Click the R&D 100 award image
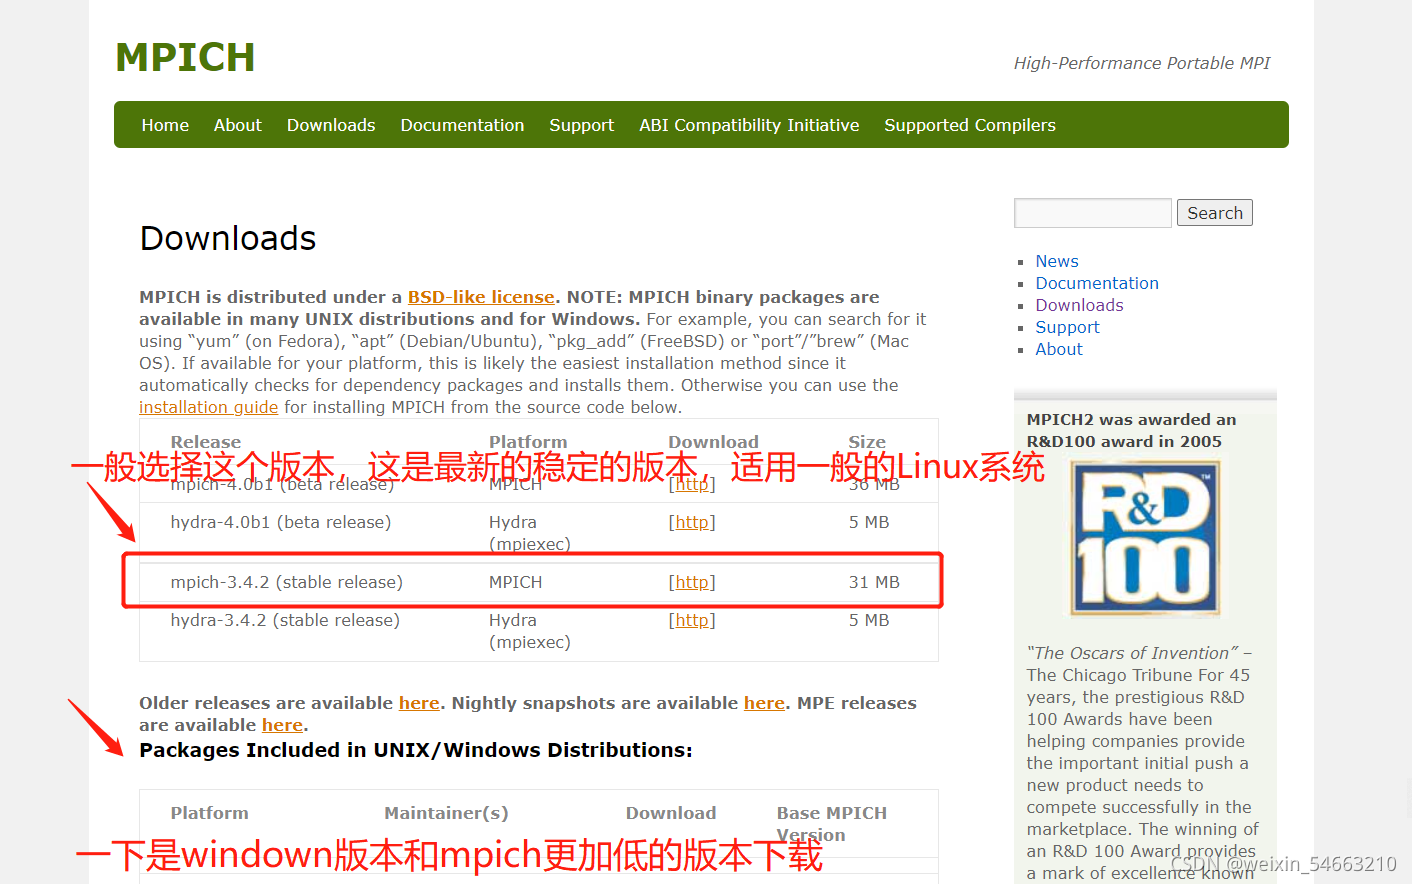The width and height of the screenshot is (1412, 884). coord(1146,538)
